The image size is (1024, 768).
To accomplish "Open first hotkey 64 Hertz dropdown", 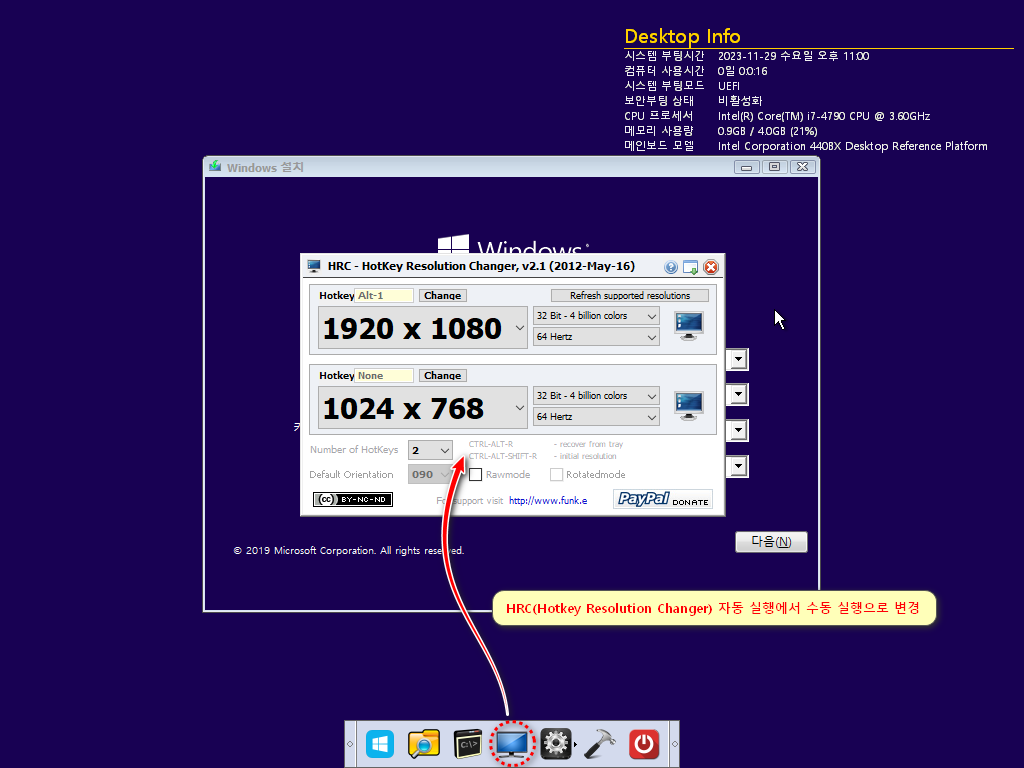I will point(596,337).
